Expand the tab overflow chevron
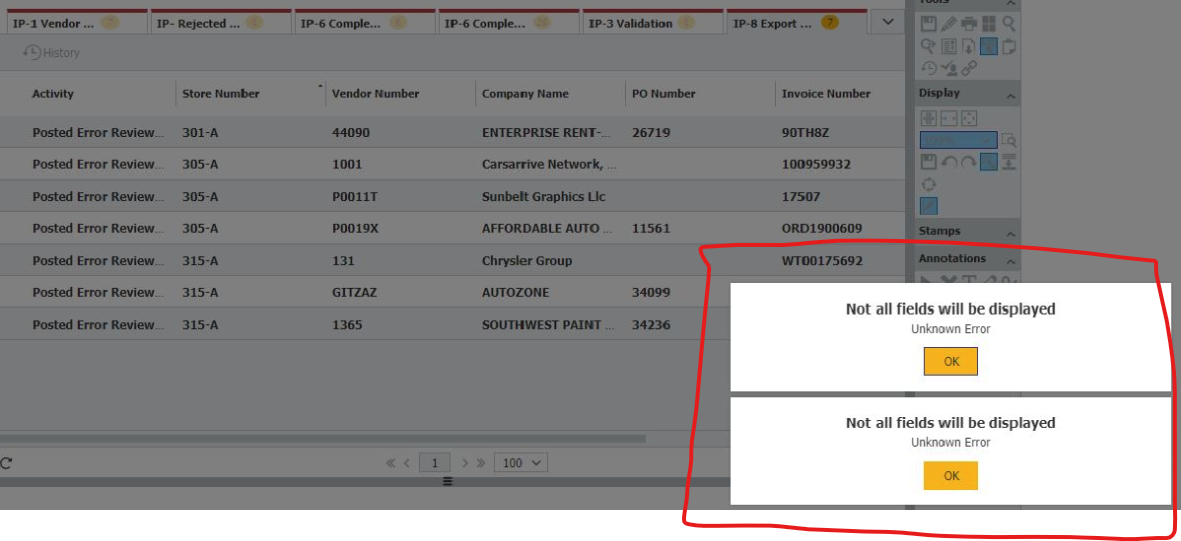This screenshot has width=1181, height=541. point(887,22)
